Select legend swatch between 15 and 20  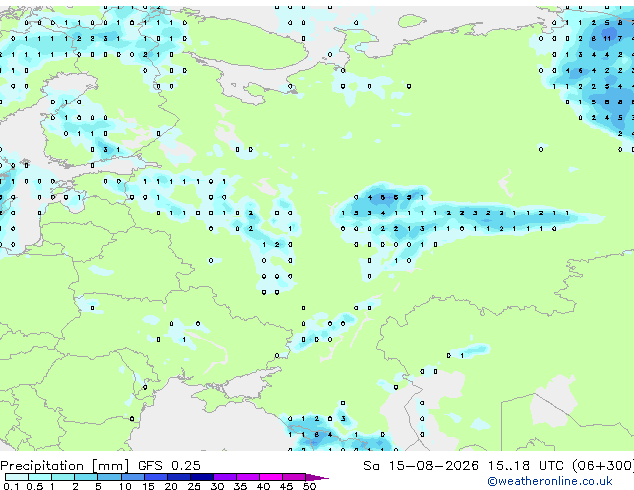(x=156, y=477)
